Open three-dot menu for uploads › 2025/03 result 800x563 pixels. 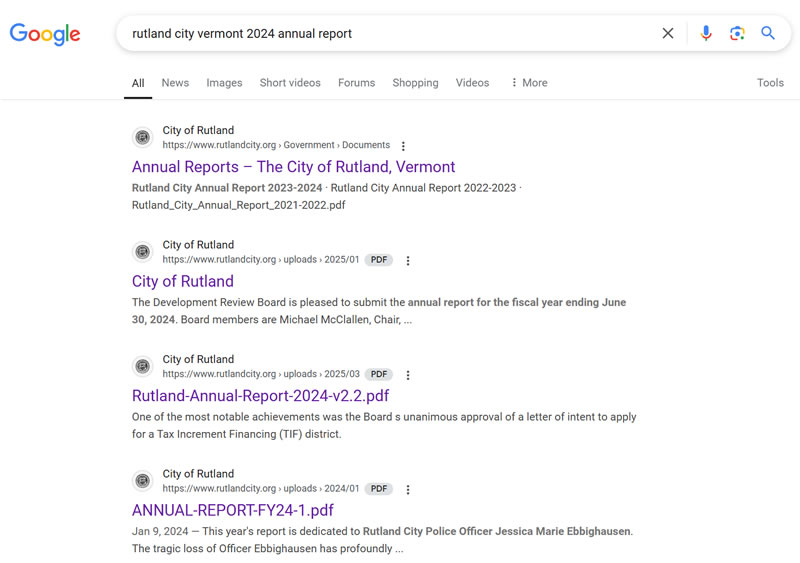pos(408,375)
